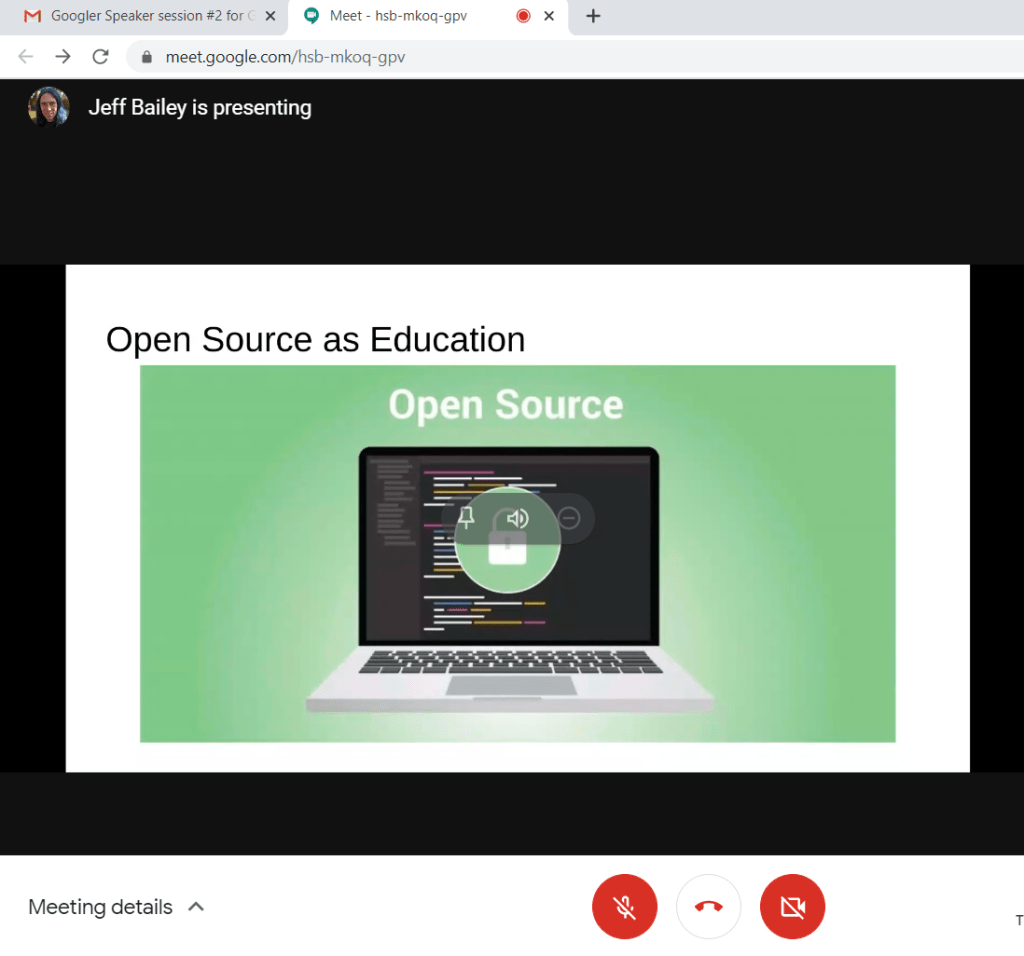Viewport: 1024px width, 956px height.
Task: Click the remove (minus circle) icon on the overlay
Action: tap(569, 518)
